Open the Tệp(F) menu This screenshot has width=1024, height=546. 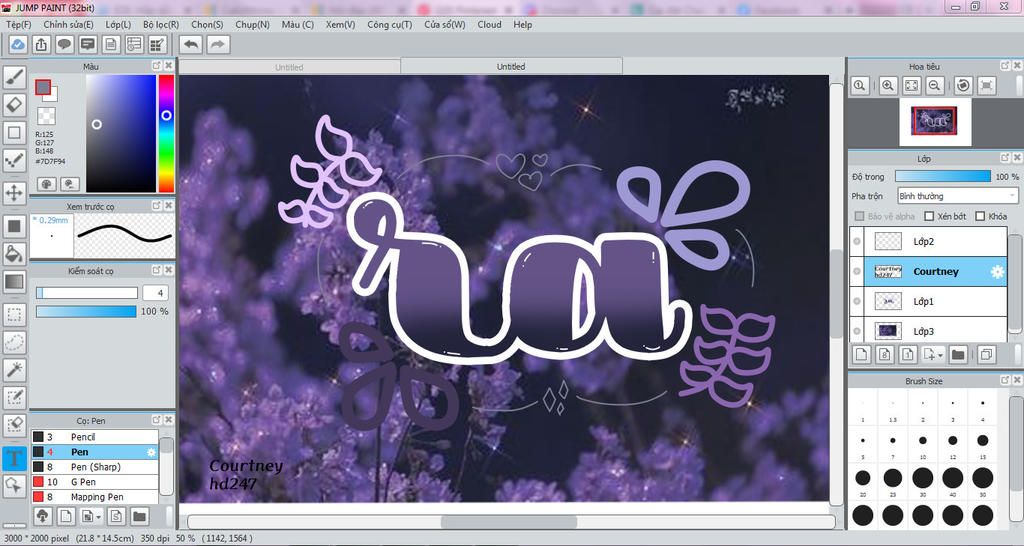tap(18, 24)
